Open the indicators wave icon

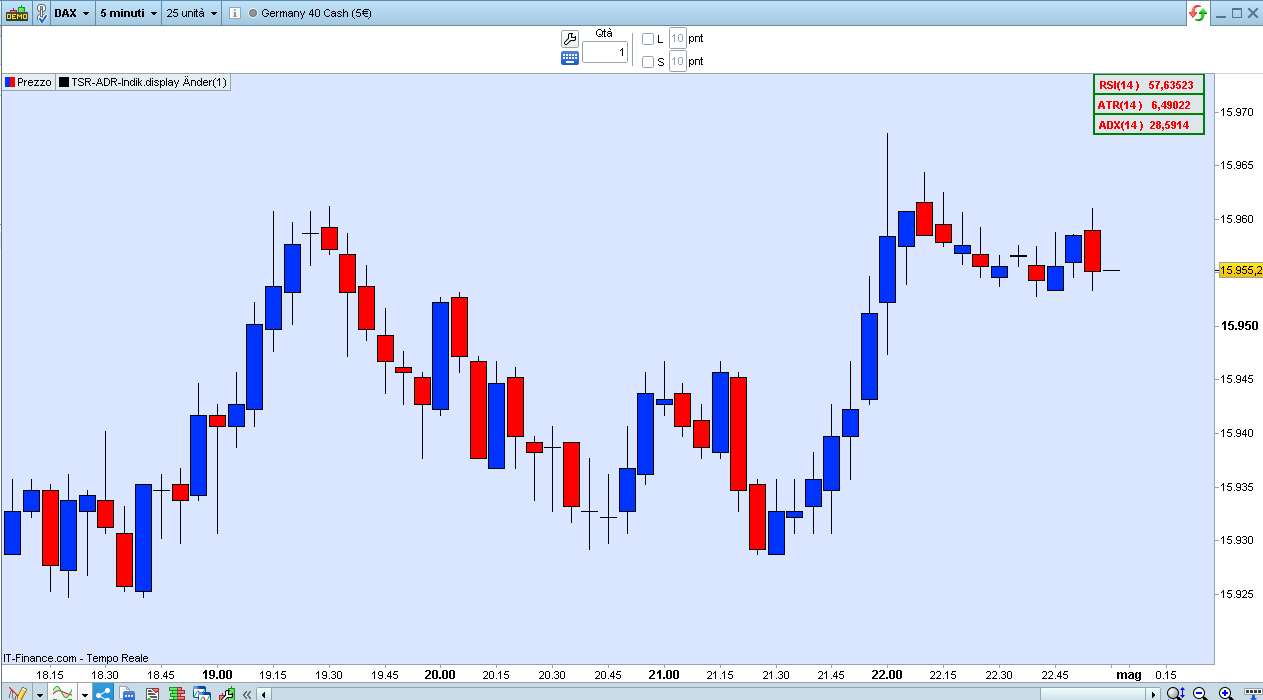62,692
